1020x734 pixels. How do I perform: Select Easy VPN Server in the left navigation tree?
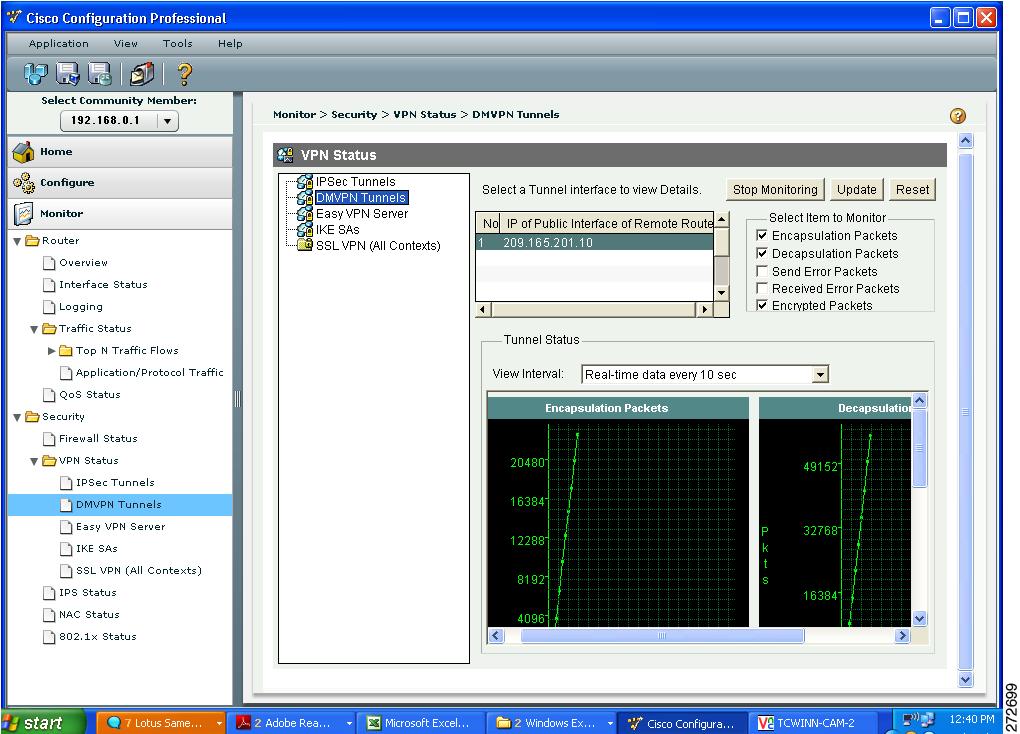click(120, 527)
